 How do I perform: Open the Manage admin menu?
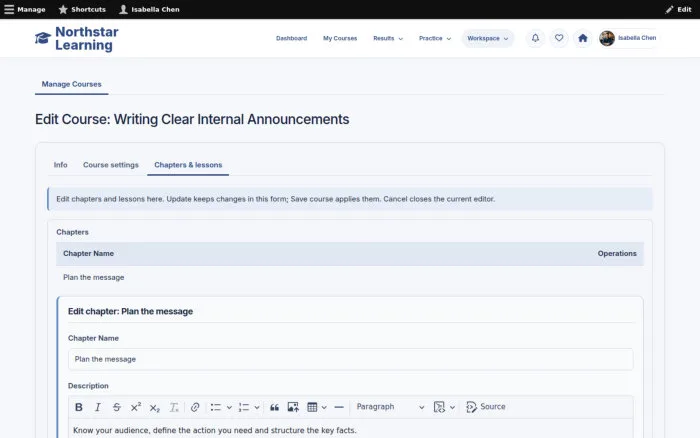coord(25,9)
